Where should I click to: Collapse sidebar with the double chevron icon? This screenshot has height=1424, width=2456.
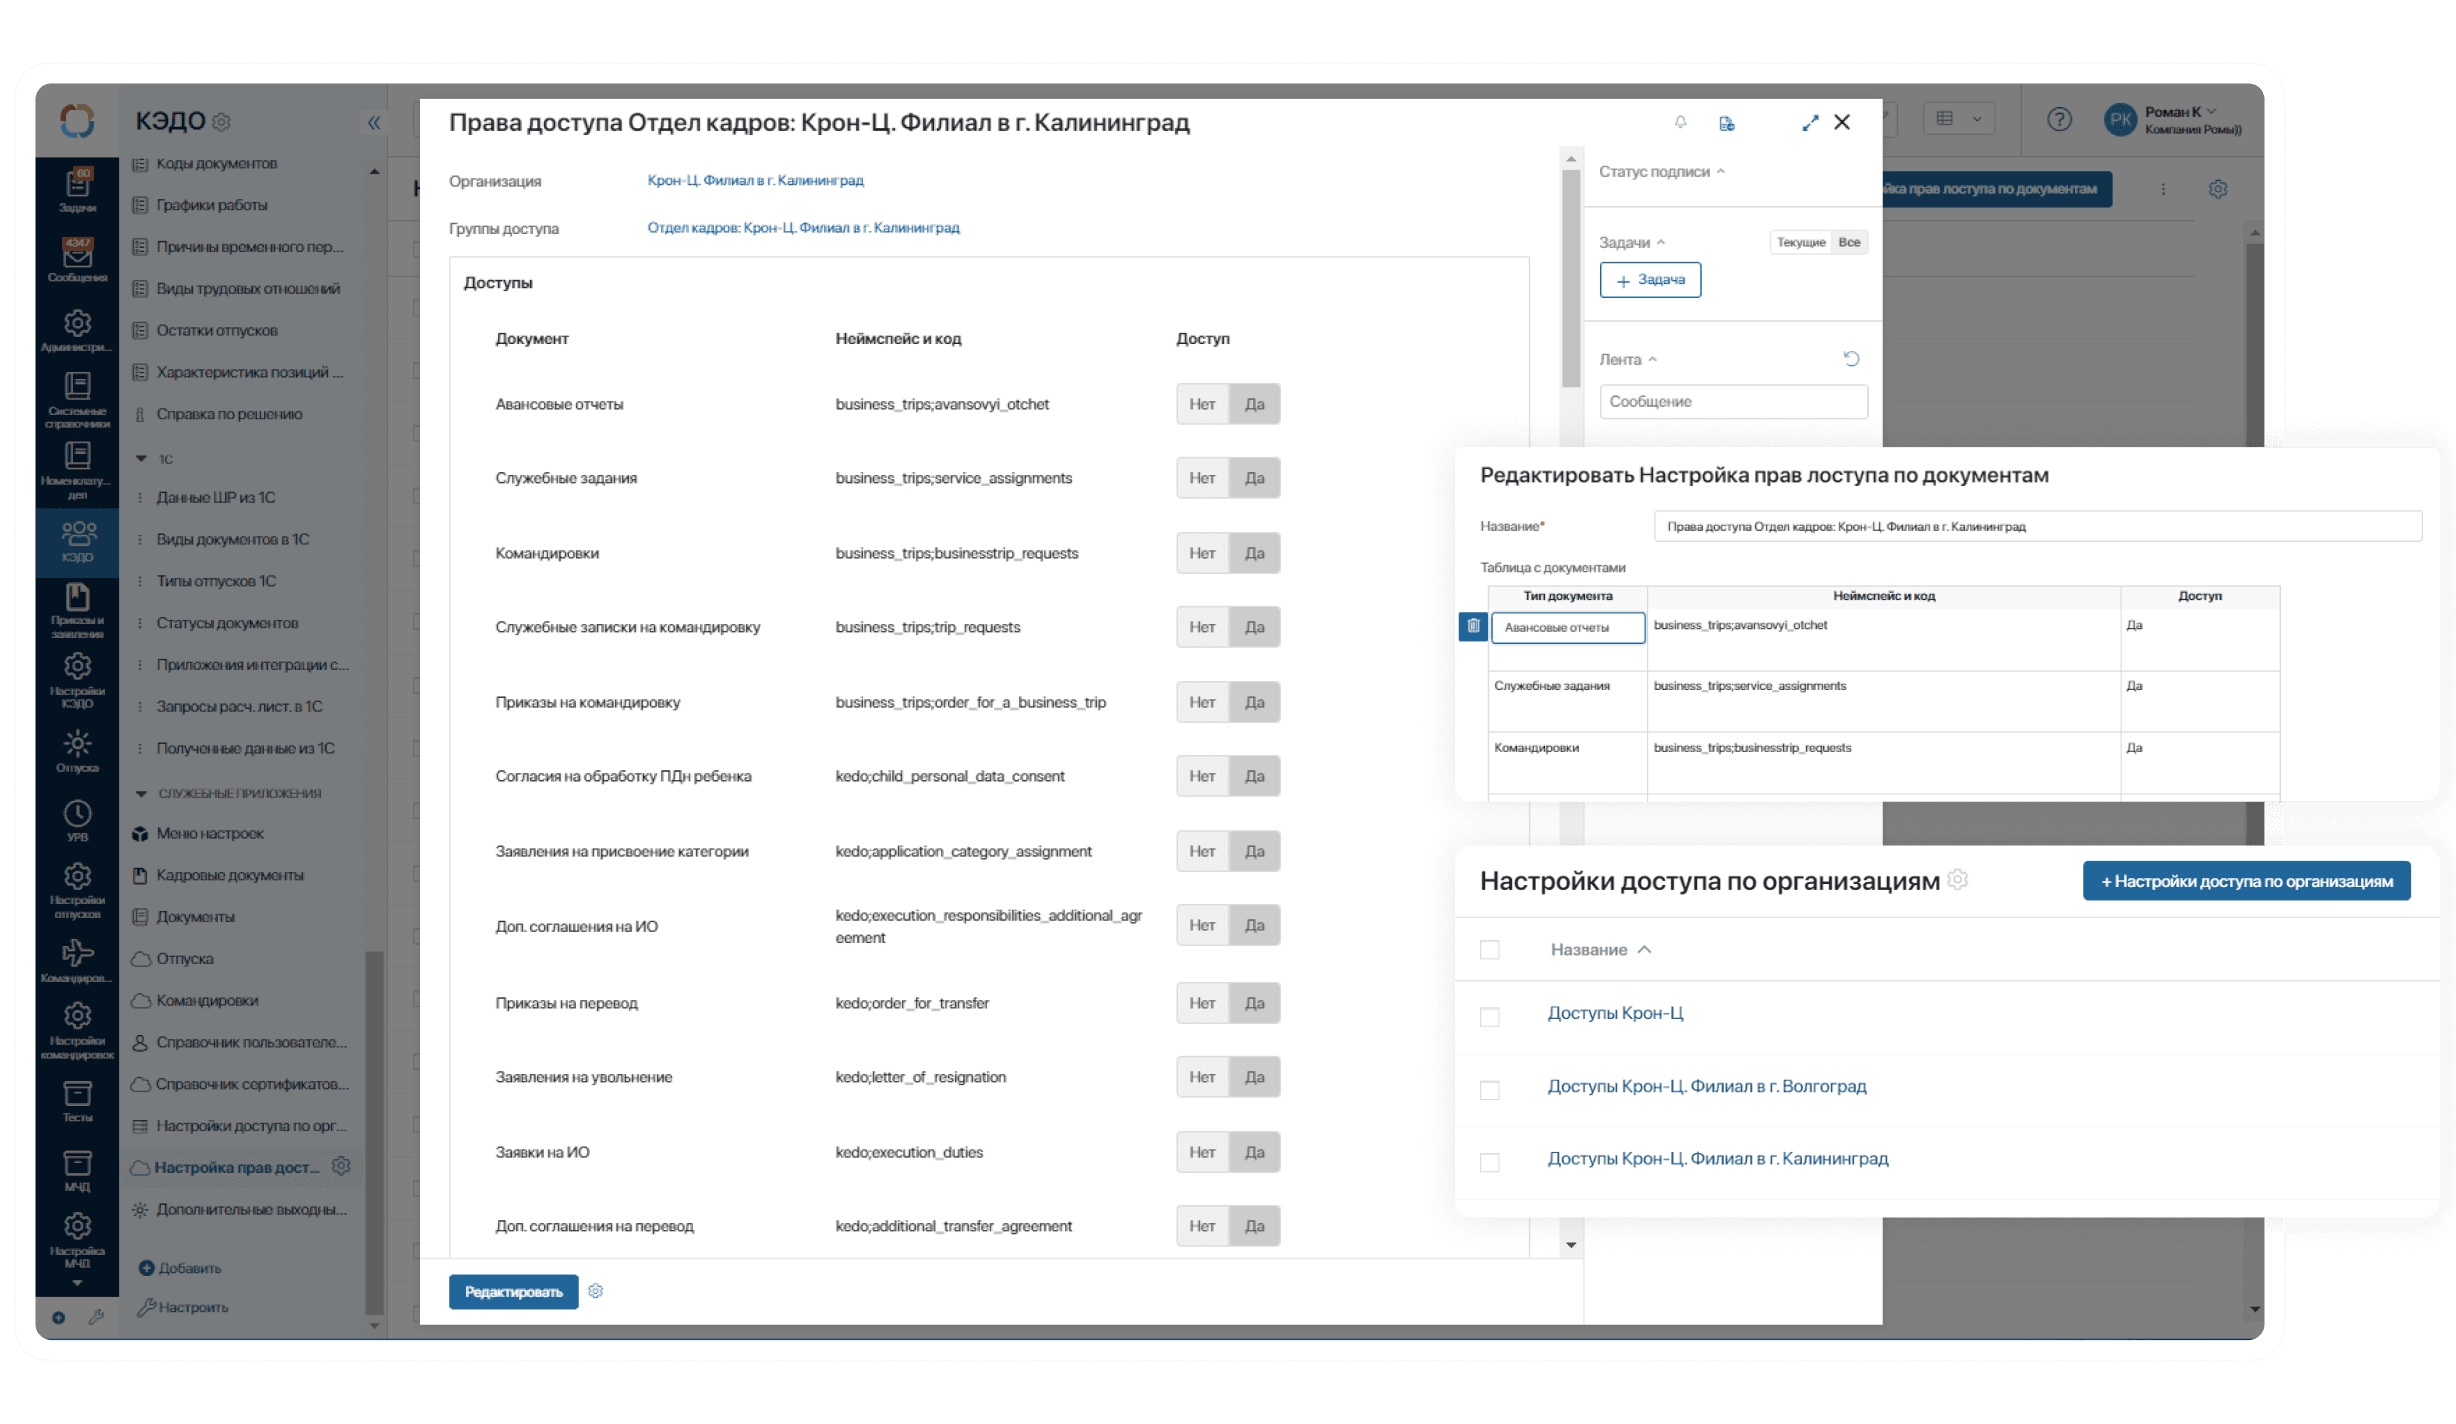click(x=374, y=123)
